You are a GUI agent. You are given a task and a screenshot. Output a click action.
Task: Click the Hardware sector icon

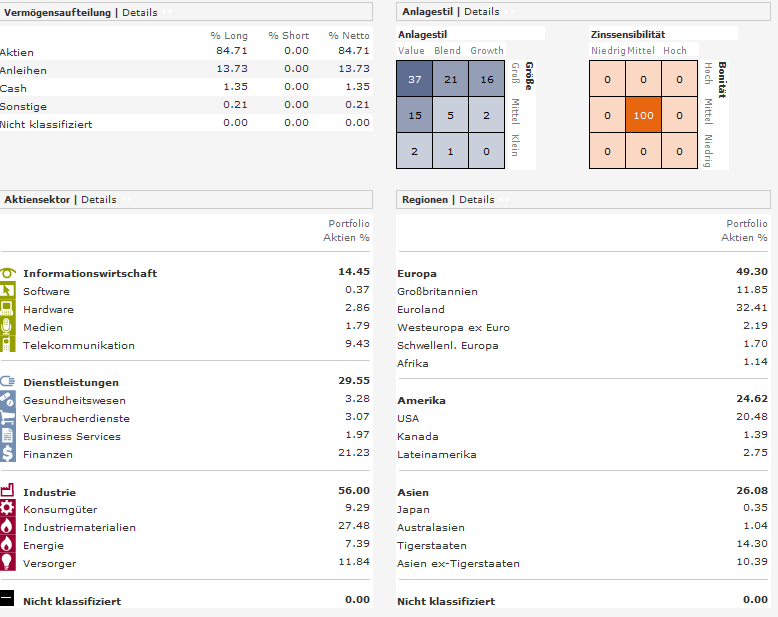(8, 309)
